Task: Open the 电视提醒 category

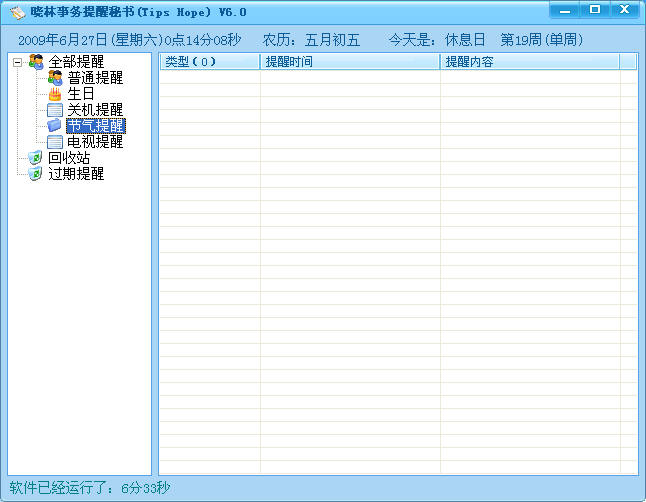Action: (x=95, y=142)
